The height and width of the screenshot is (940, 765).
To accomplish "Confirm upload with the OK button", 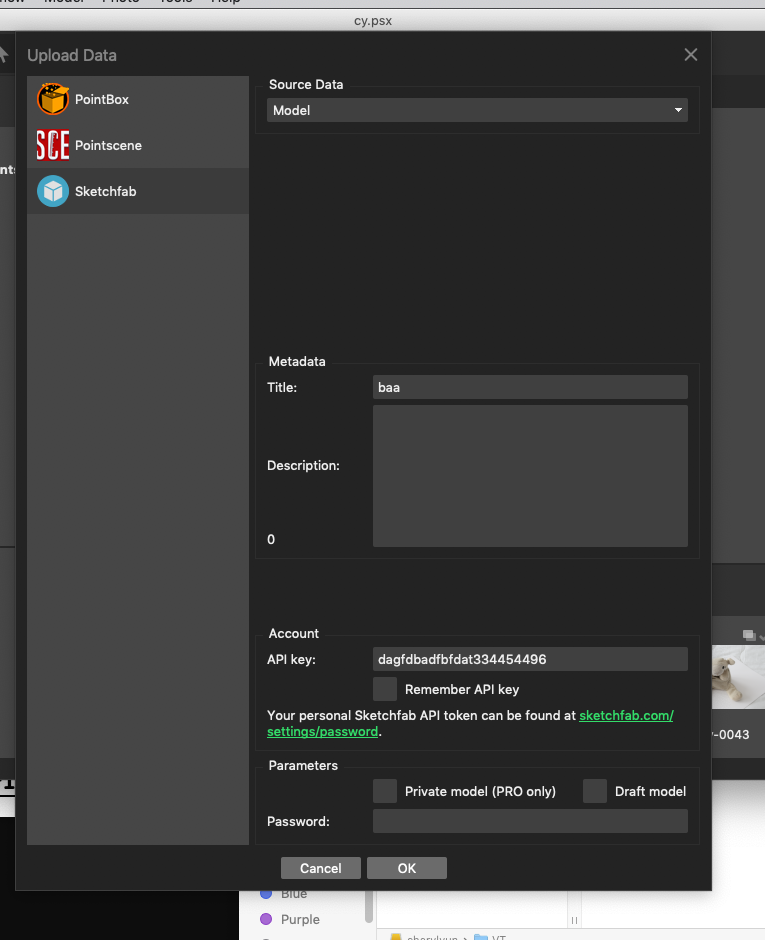I will (x=406, y=868).
